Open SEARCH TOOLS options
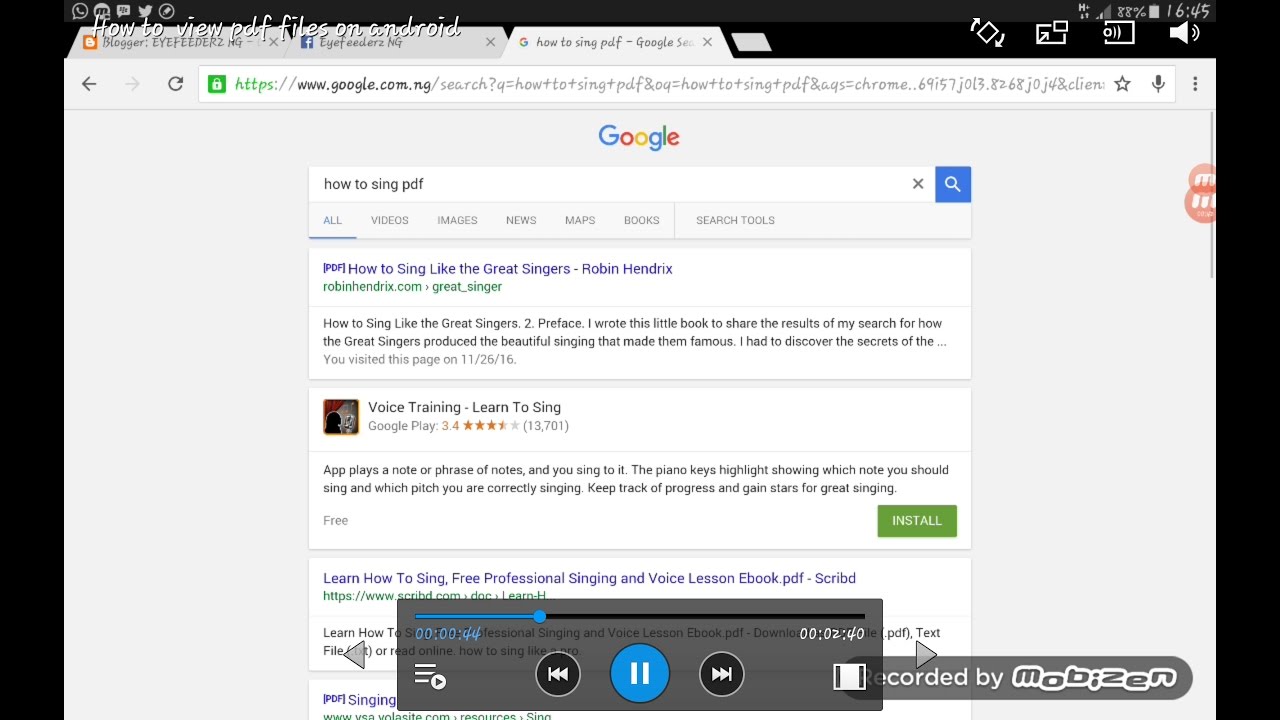Screen dimensions: 1280x720 click(x=735, y=220)
